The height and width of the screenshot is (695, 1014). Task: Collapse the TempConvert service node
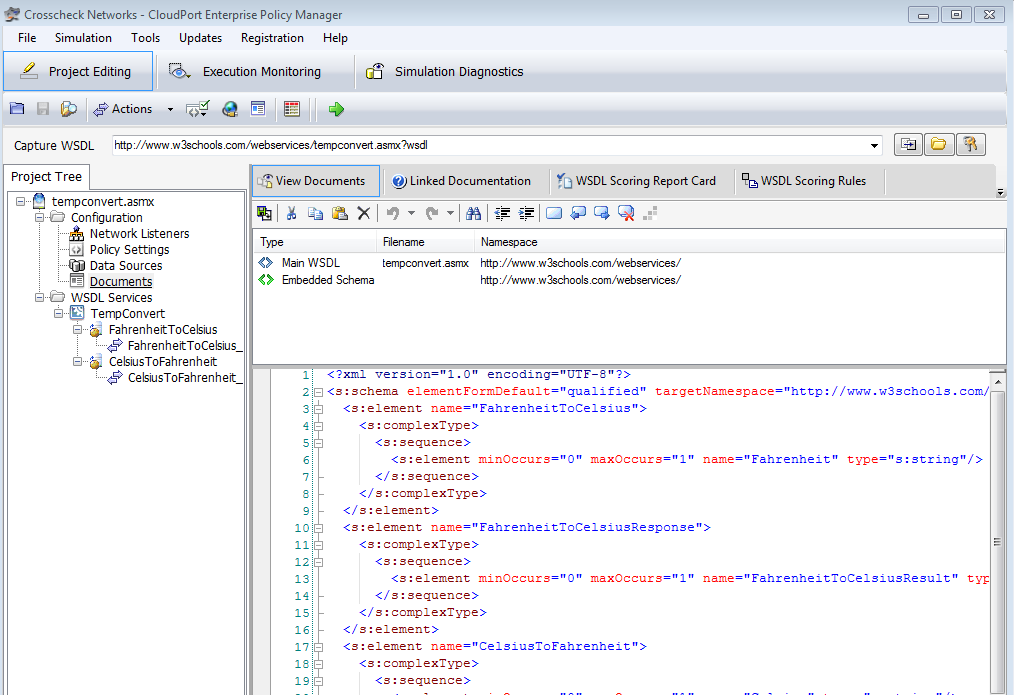[59, 314]
